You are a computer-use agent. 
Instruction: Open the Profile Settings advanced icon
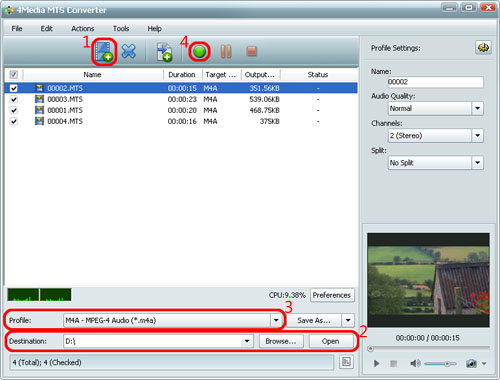(x=483, y=48)
